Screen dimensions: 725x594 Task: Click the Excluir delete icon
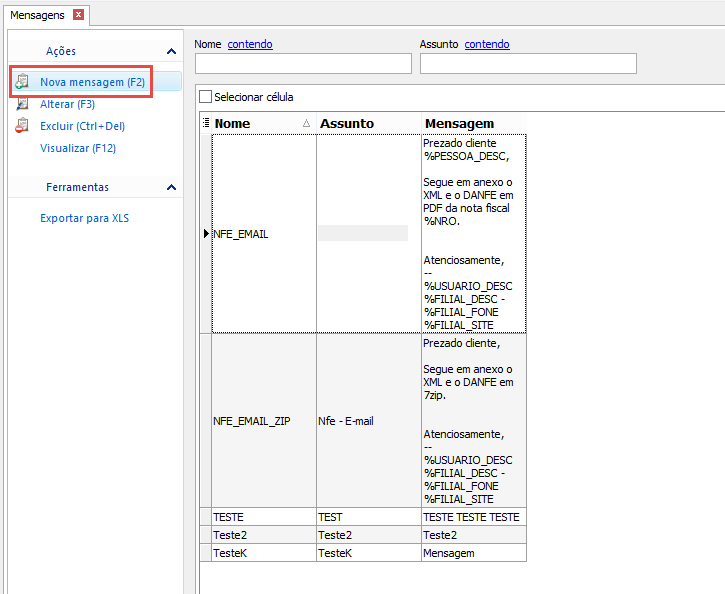(22, 126)
